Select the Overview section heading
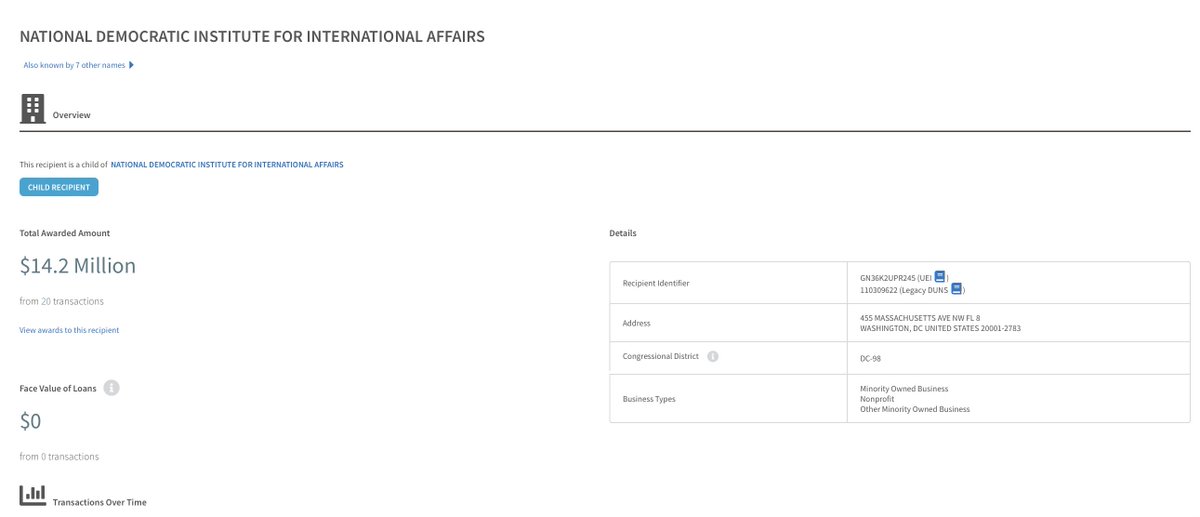The image size is (1200, 517). pos(72,115)
